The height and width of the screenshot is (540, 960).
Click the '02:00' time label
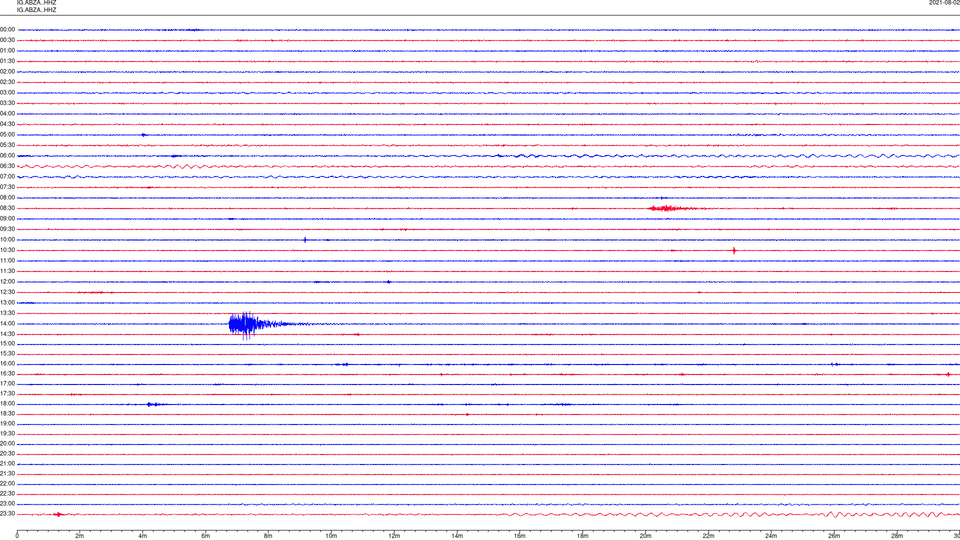click(x=7, y=72)
